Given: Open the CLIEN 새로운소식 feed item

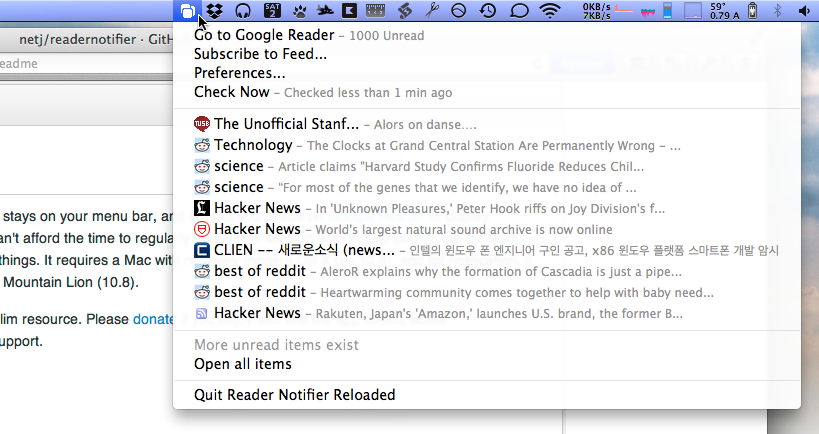Looking at the screenshot, I should tap(486, 250).
